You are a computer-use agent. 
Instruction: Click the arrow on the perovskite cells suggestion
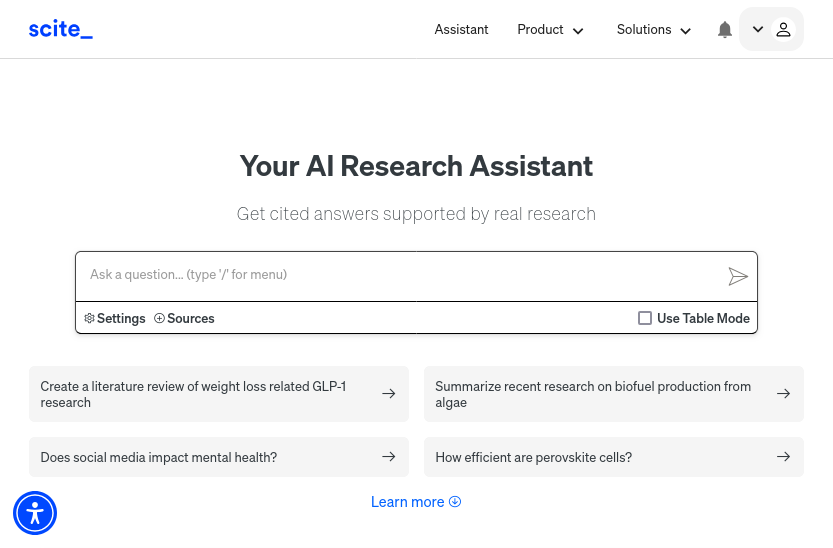click(x=783, y=457)
